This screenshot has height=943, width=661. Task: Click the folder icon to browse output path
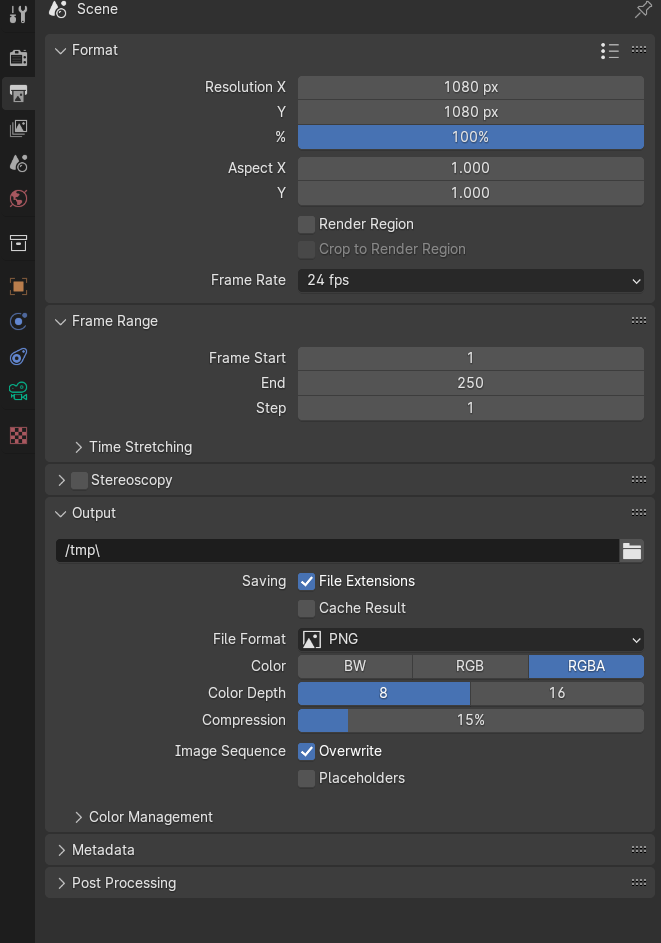click(x=631, y=551)
